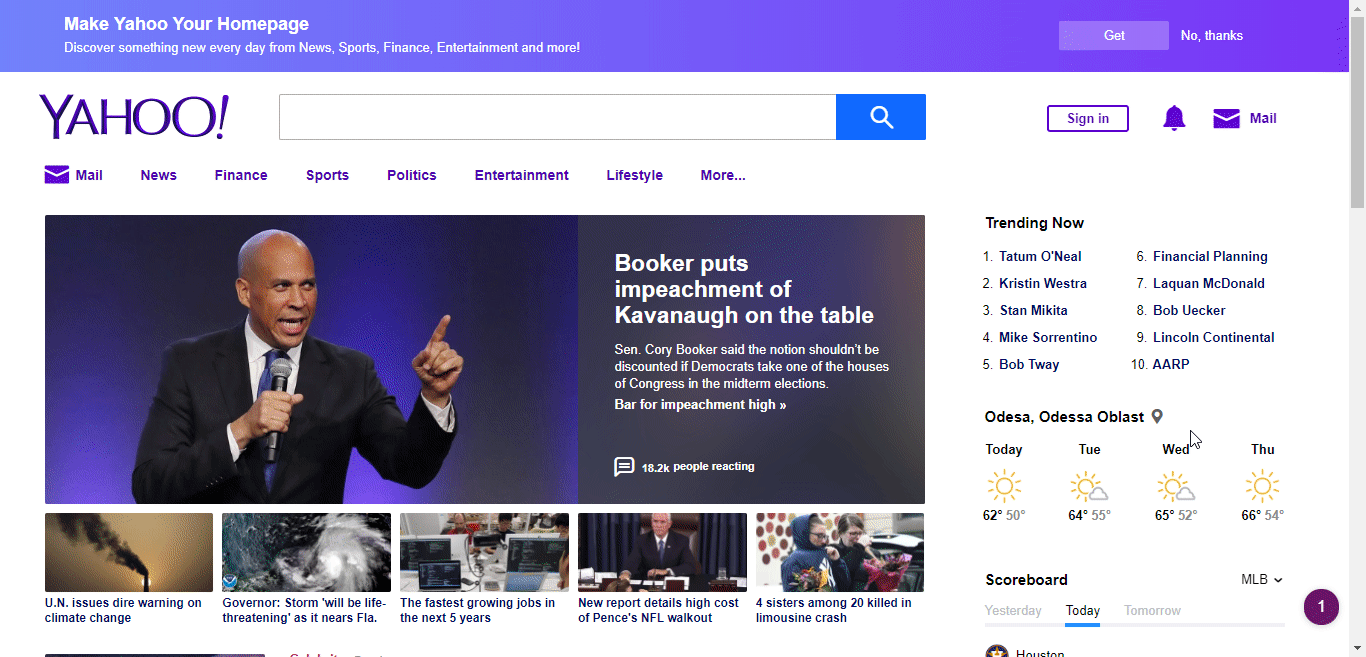Screen dimensions: 1366x657
Task: Select trending topic Stan Mikita
Action: pos(1034,310)
